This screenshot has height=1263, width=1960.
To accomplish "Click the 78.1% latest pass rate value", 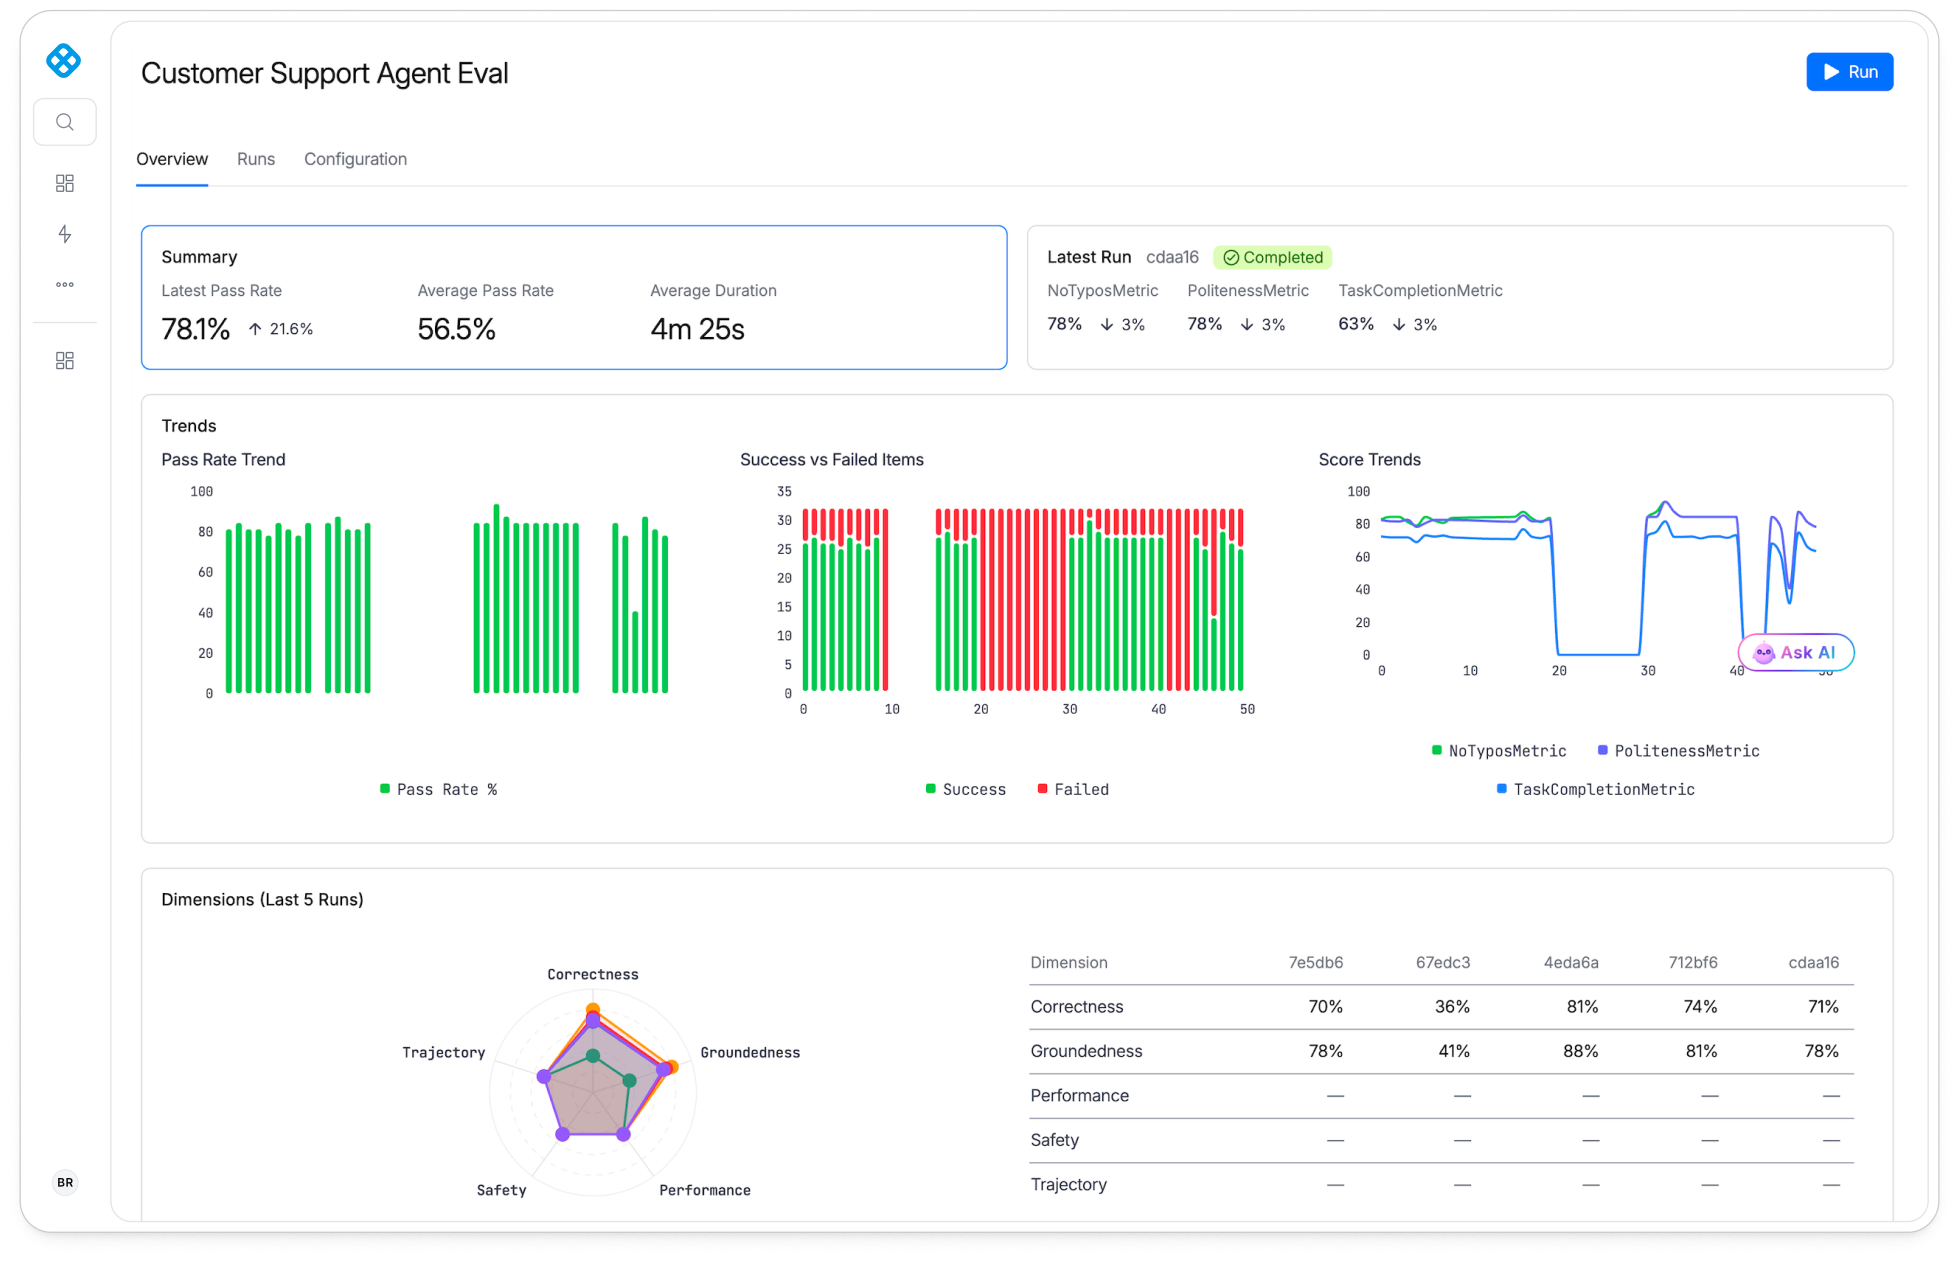I will [196, 329].
